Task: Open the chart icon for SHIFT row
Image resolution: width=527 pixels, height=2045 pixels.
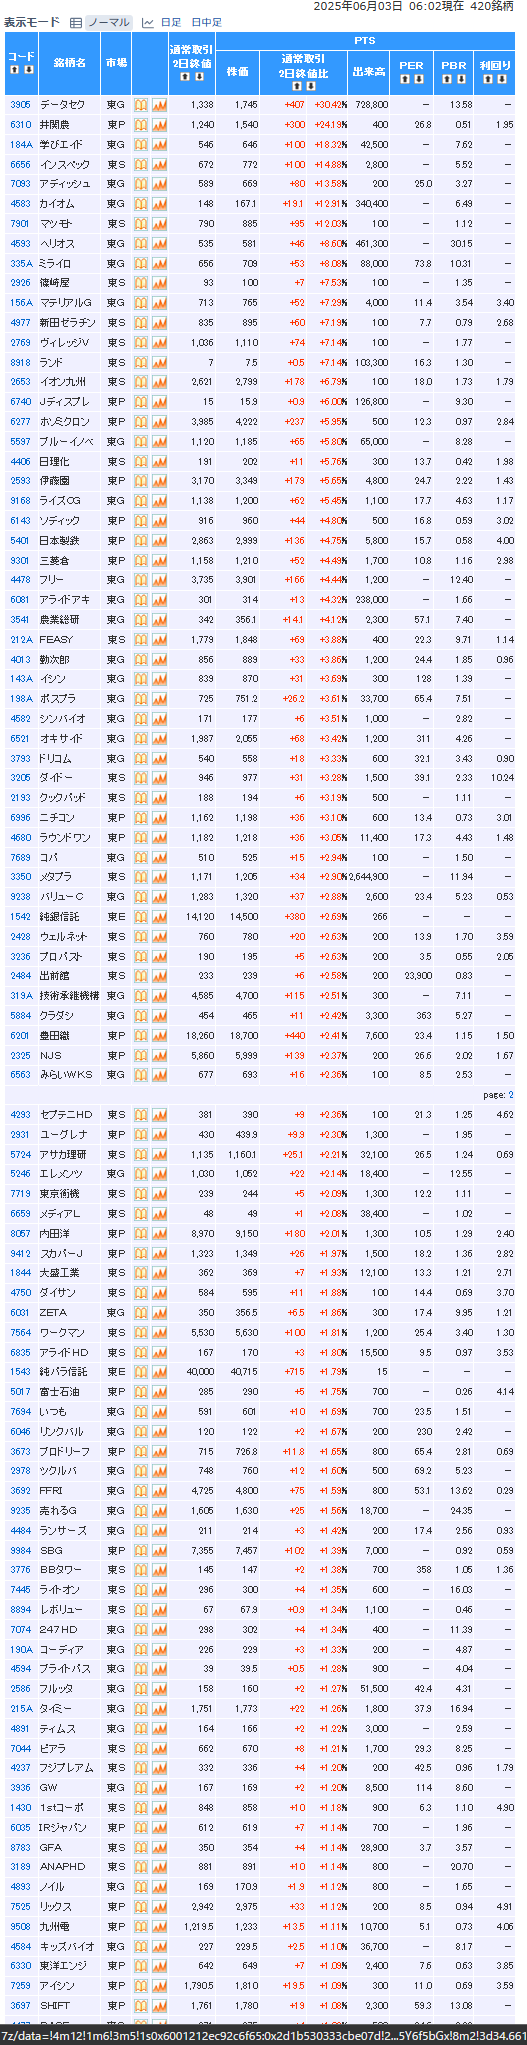Action: [x=159, y=2006]
